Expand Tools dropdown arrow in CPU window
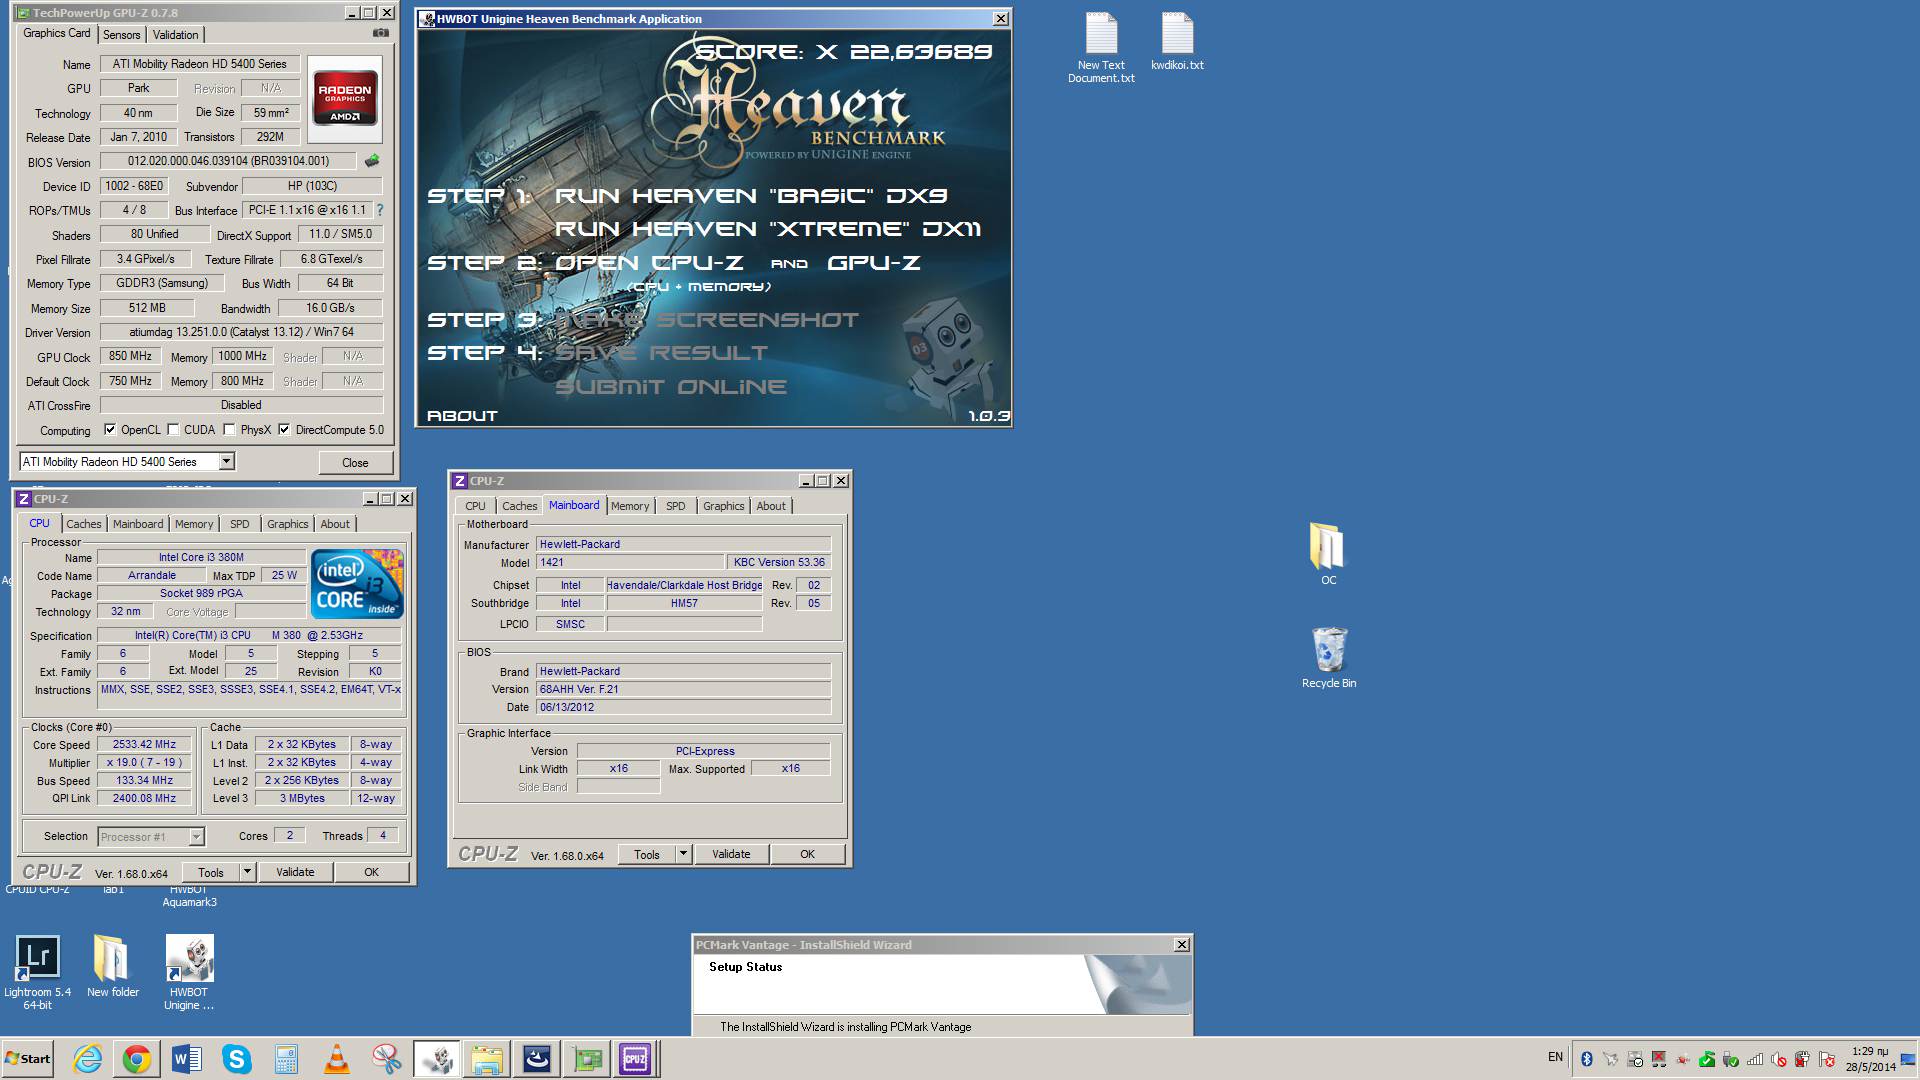The image size is (1920, 1080). coord(247,872)
